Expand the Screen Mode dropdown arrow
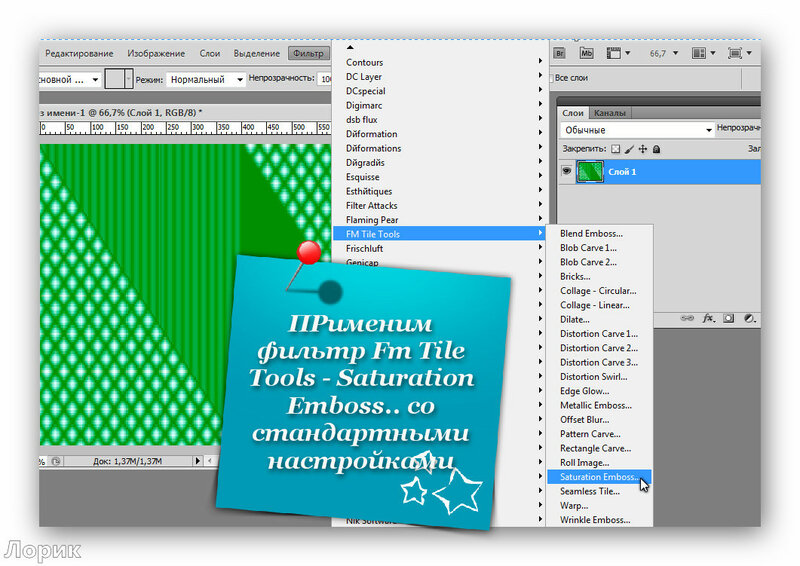The image size is (800, 566). (x=749, y=53)
